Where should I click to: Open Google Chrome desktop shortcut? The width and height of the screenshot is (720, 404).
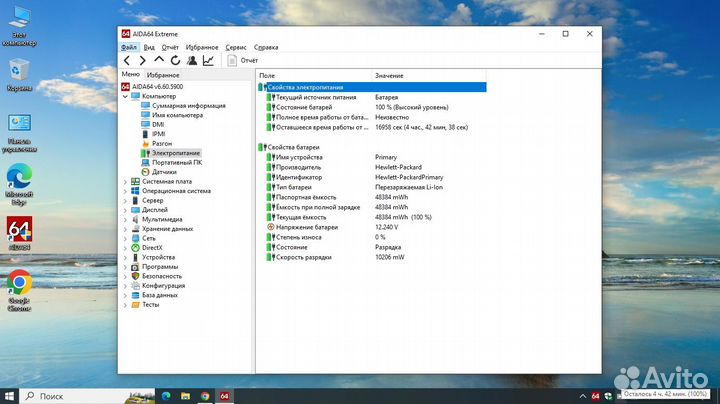pos(19,291)
